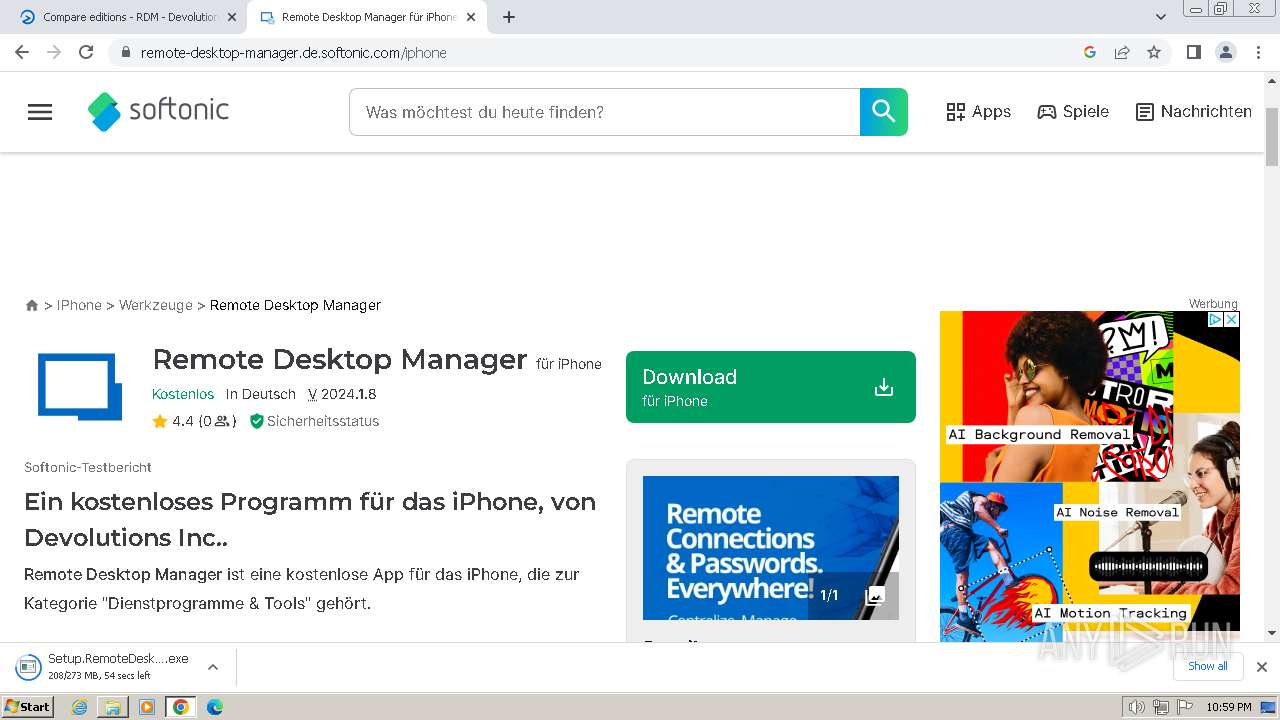Image resolution: width=1280 pixels, height=720 pixels.
Task: Open media player from taskbar
Action: pos(147,707)
